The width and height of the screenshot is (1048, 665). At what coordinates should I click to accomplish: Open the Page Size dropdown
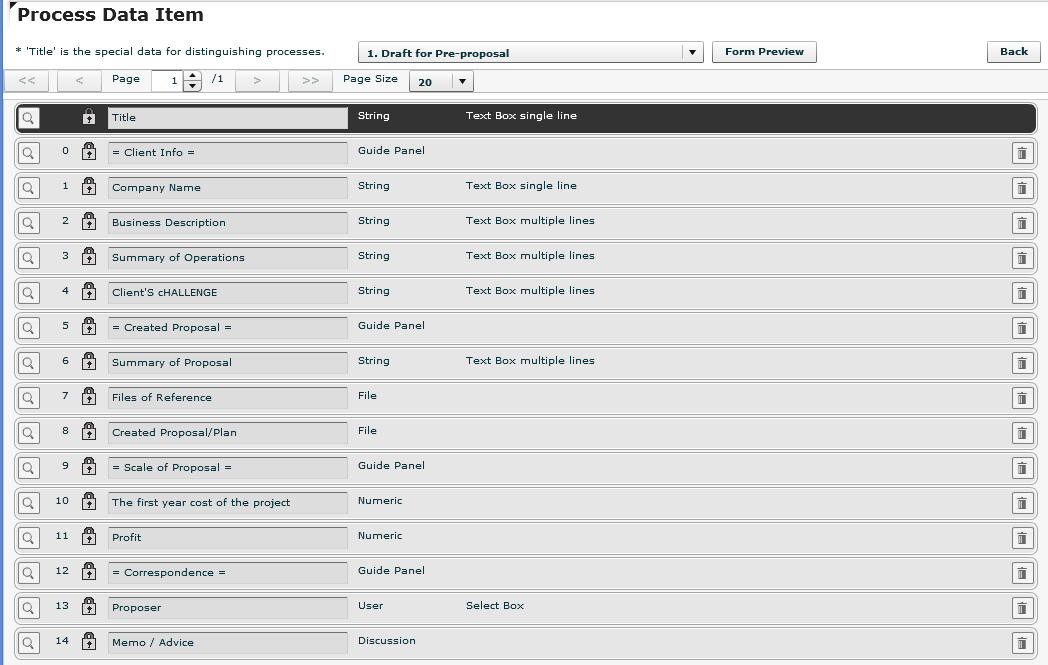point(441,82)
